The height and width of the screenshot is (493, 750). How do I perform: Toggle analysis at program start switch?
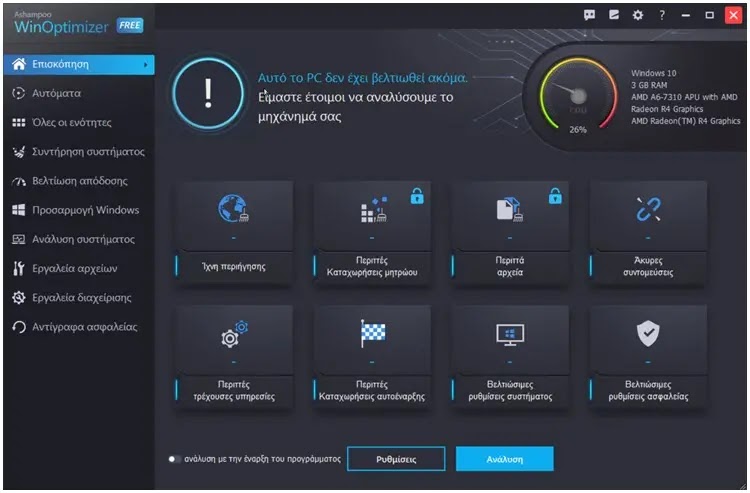pos(174,459)
